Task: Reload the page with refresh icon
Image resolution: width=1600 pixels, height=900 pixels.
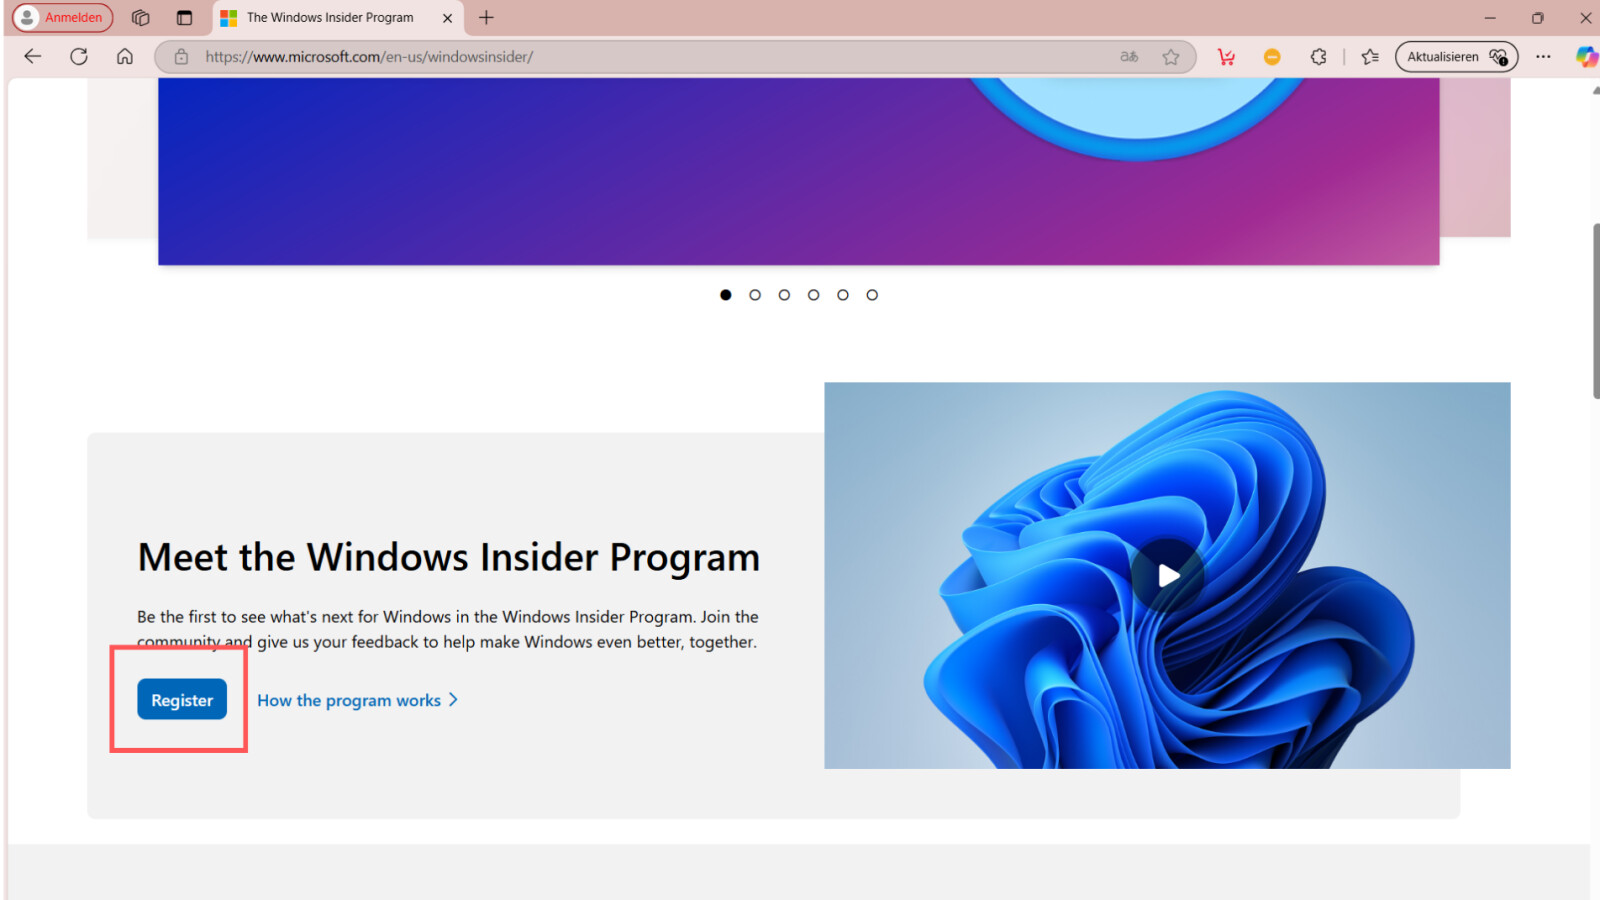Action: (x=78, y=56)
